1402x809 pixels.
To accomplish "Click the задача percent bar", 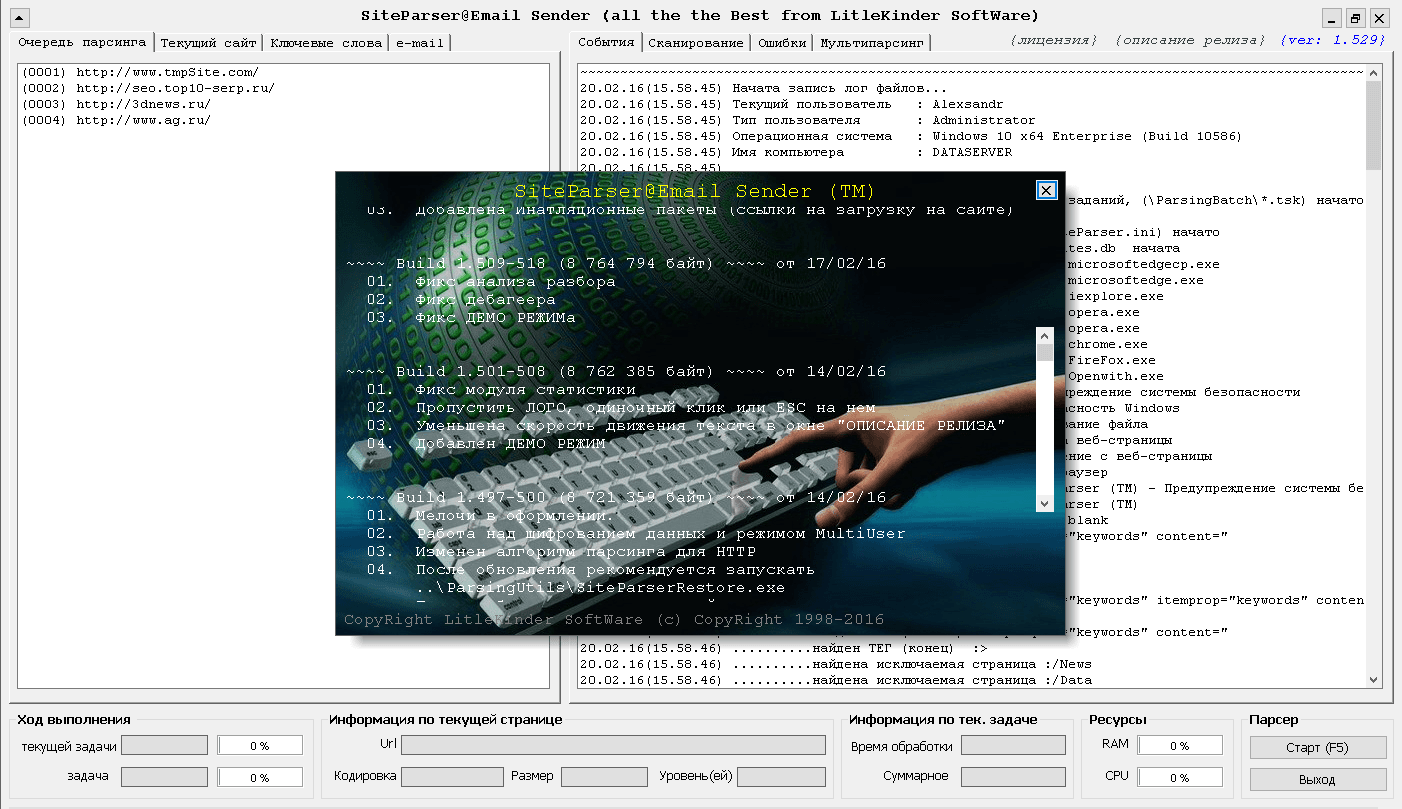I will (x=260, y=777).
